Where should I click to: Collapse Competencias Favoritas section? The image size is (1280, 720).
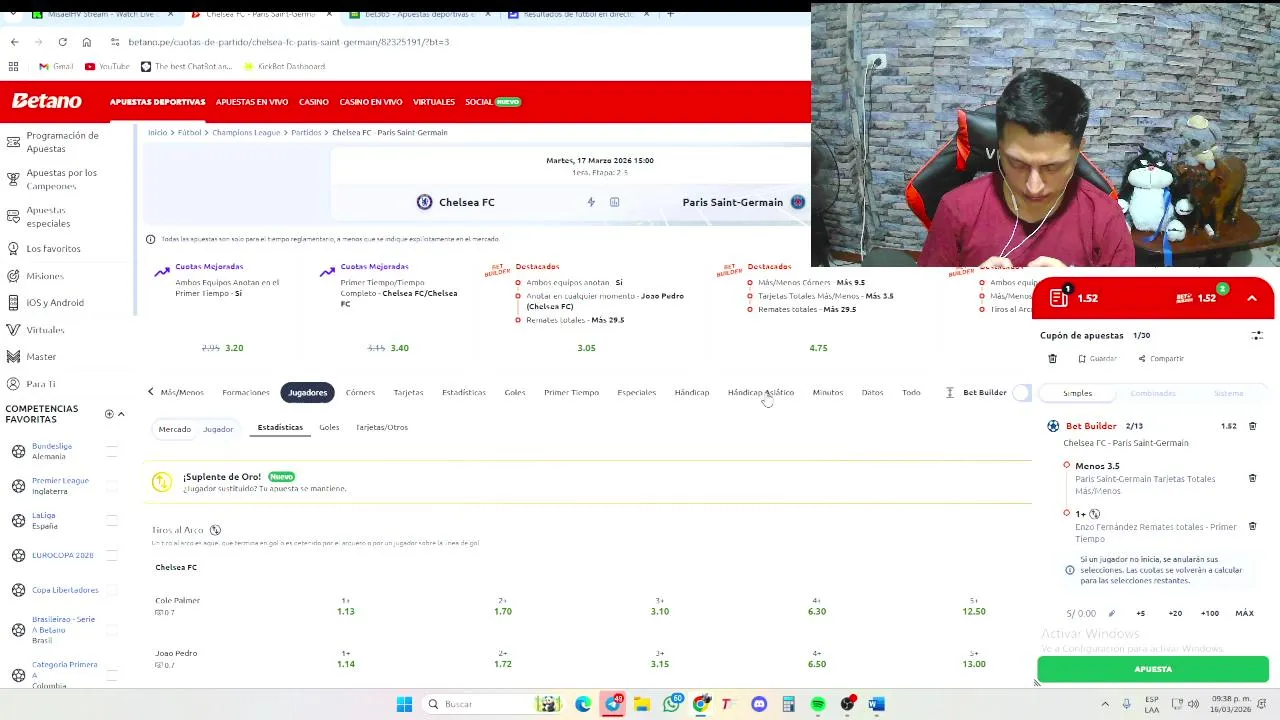click(121, 414)
